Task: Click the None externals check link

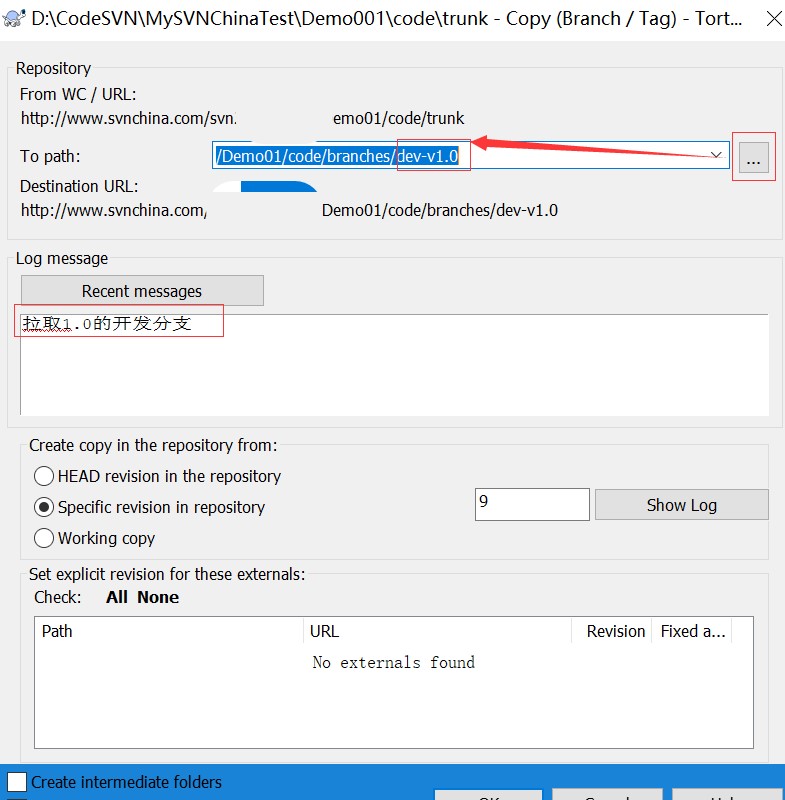Action: (158, 597)
